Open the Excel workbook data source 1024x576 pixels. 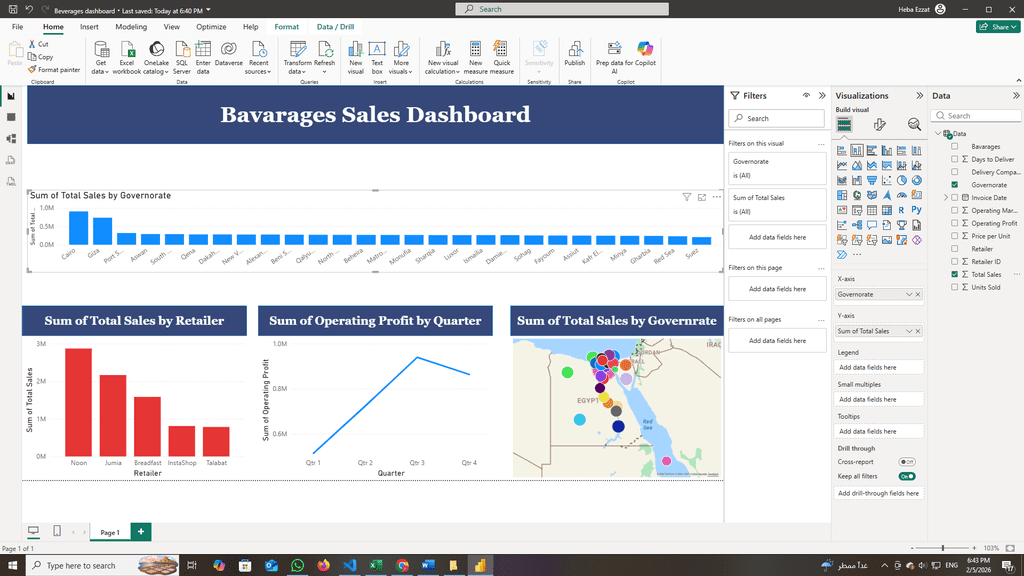(127, 58)
